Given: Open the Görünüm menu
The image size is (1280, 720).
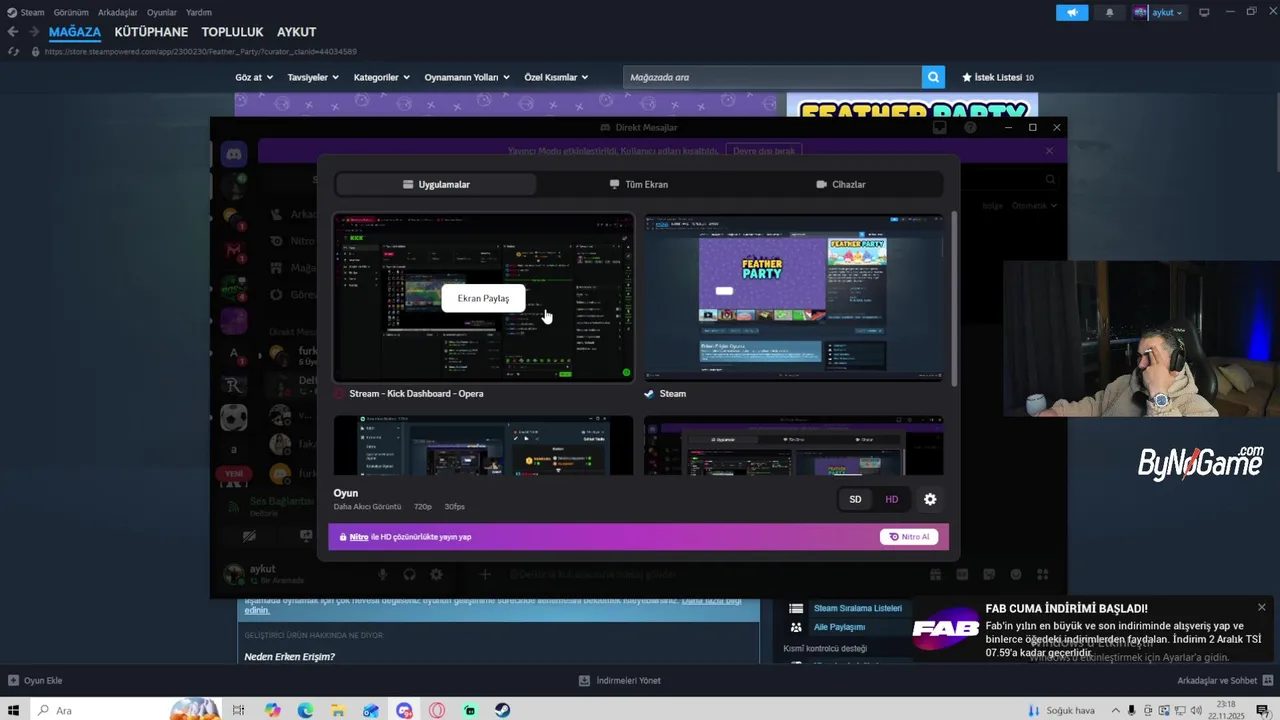Looking at the screenshot, I should click(71, 12).
